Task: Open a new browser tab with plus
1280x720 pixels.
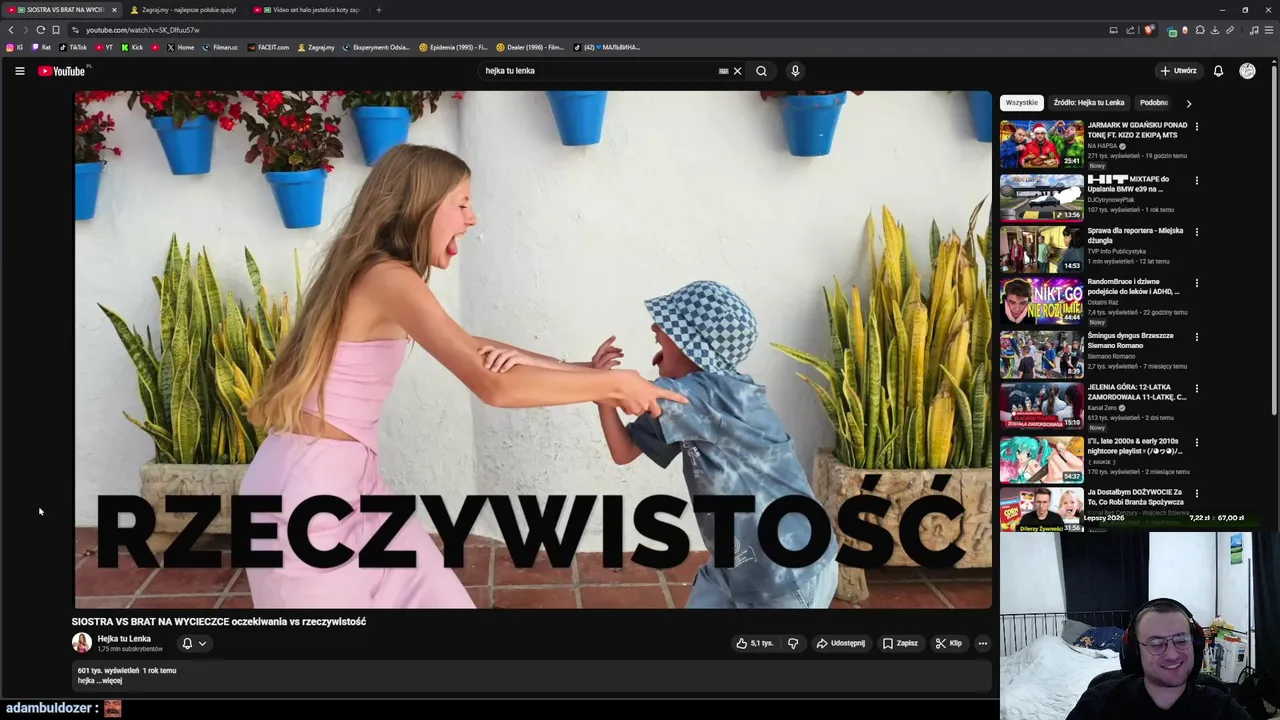Action: [x=378, y=10]
